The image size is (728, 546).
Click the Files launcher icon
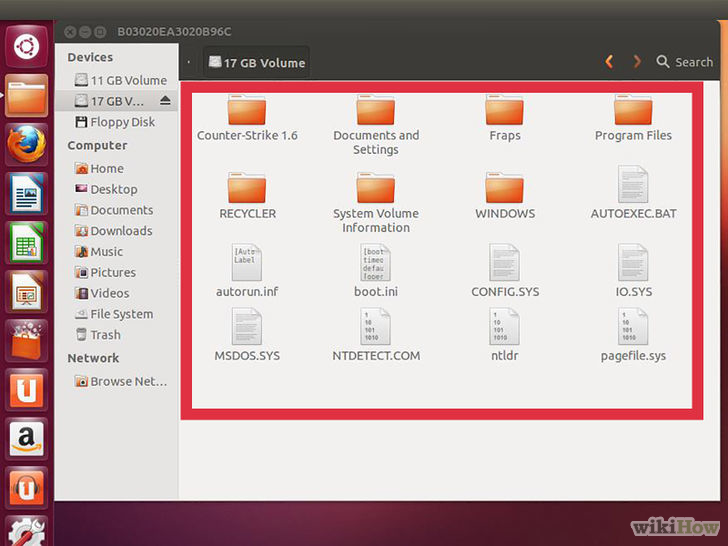pyautogui.click(x=26, y=96)
